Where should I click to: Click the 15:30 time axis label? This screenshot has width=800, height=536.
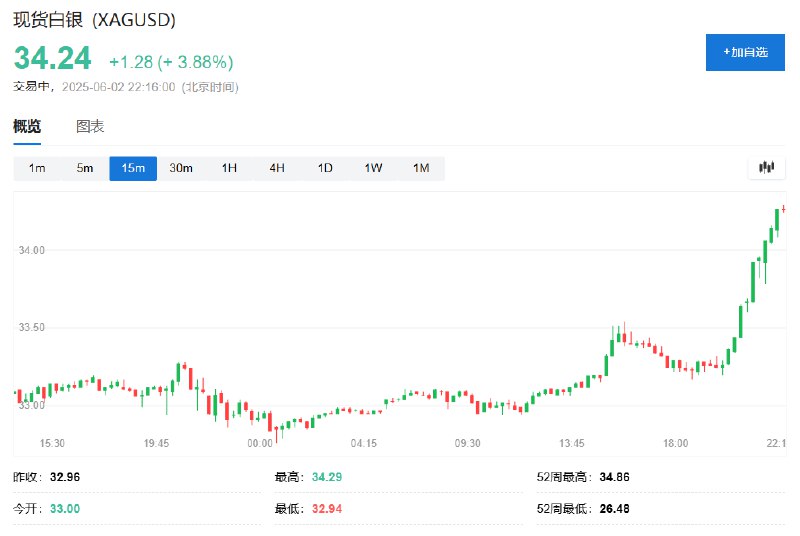pos(52,443)
